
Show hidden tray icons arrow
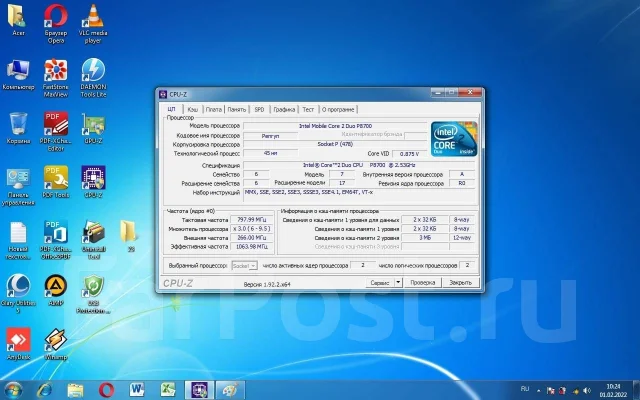coord(538,391)
